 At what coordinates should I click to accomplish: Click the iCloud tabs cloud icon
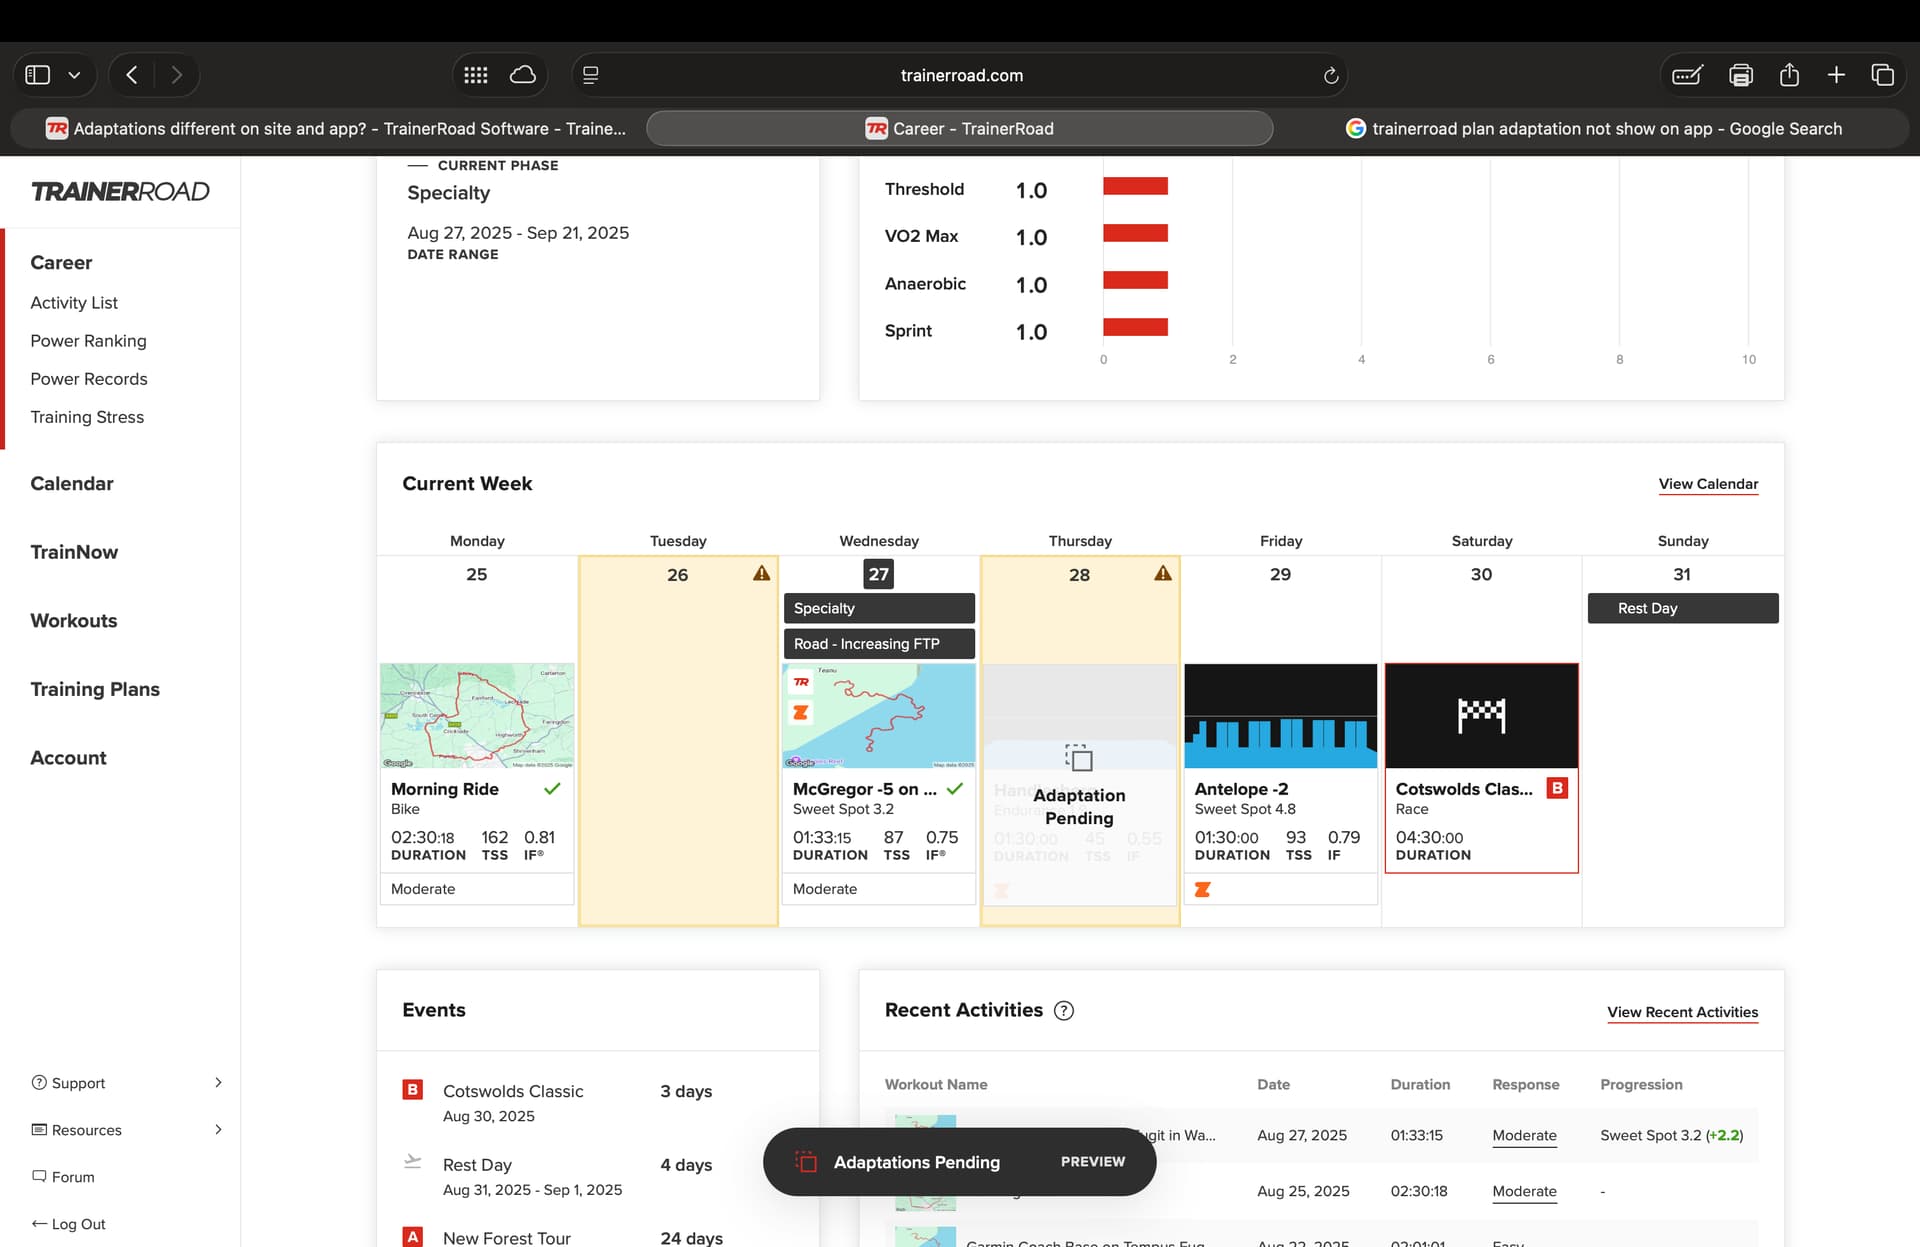[523, 75]
